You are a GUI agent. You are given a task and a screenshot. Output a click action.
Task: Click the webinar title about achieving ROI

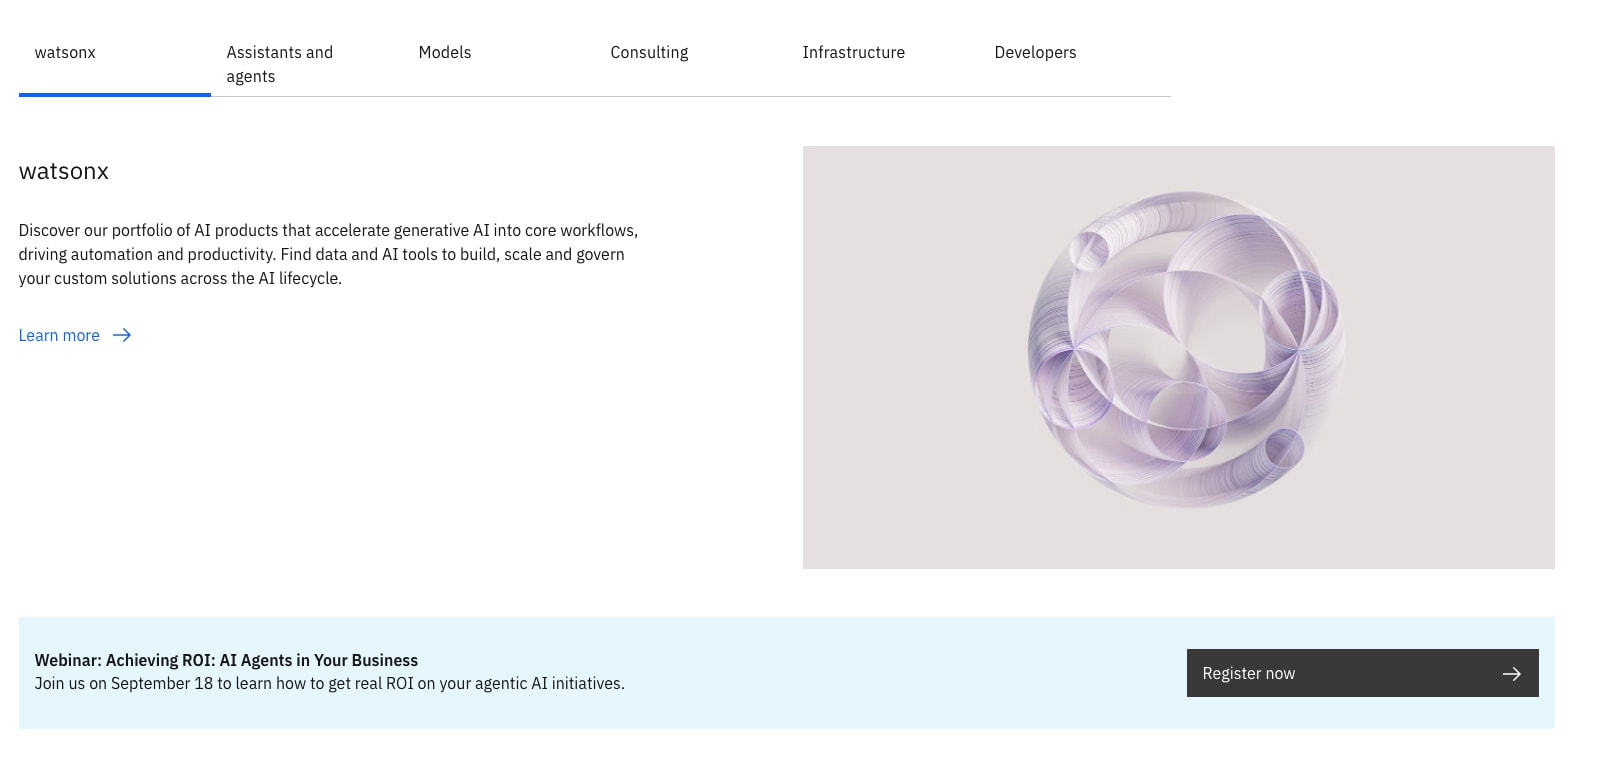point(226,660)
